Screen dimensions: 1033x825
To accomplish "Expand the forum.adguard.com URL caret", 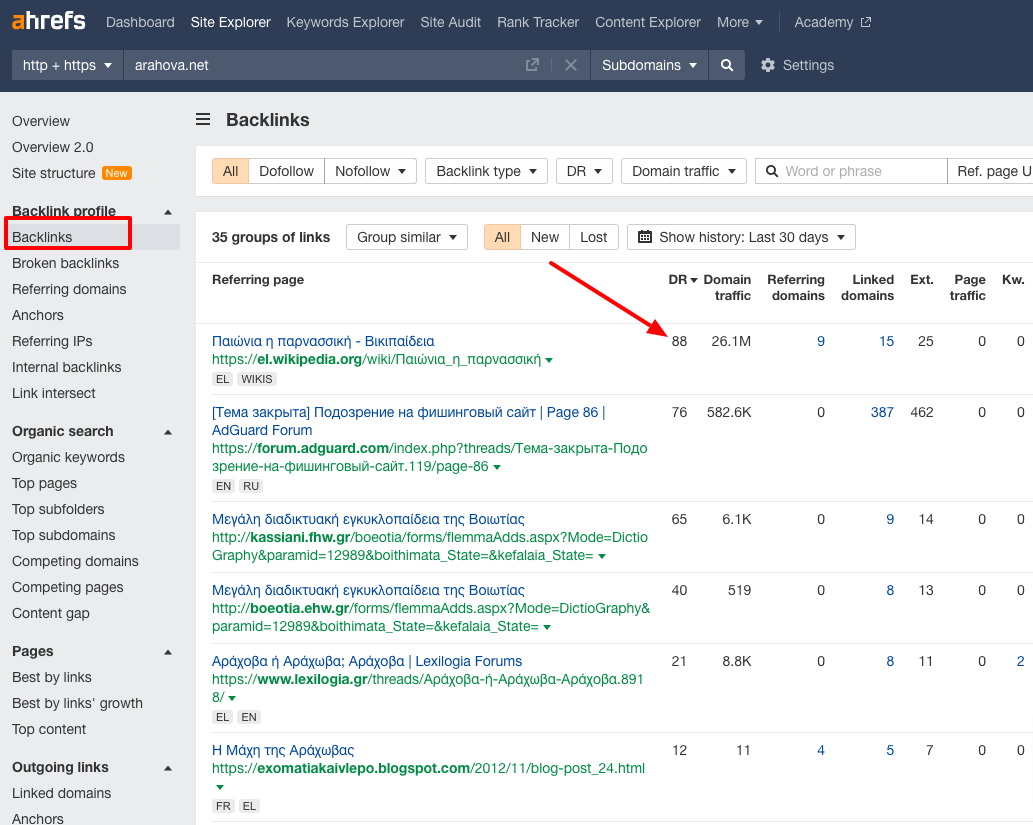I will [x=497, y=467].
